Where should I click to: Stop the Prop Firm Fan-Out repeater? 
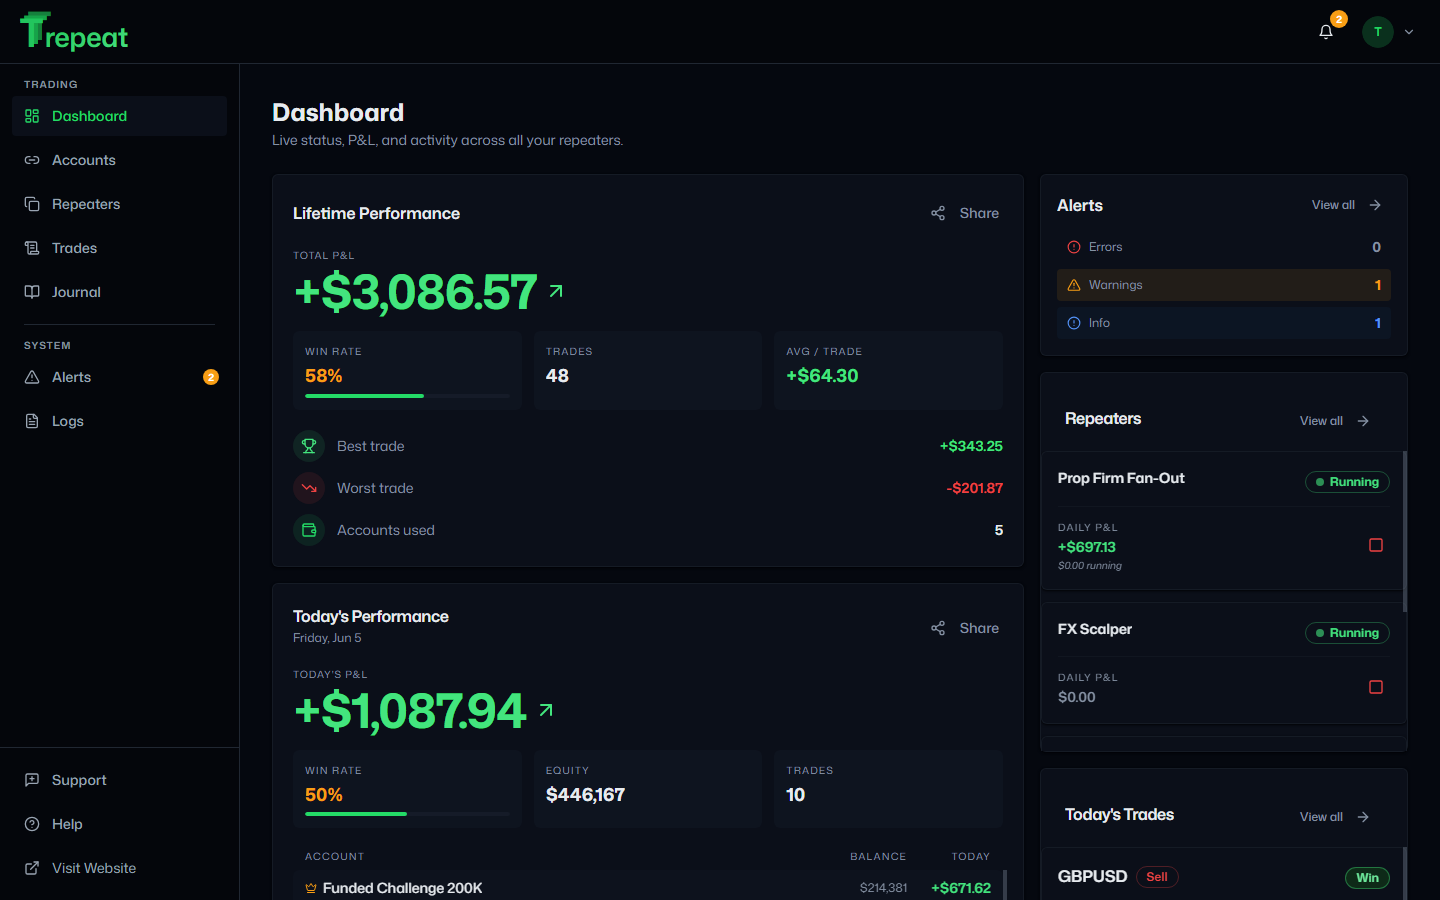tap(1376, 545)
